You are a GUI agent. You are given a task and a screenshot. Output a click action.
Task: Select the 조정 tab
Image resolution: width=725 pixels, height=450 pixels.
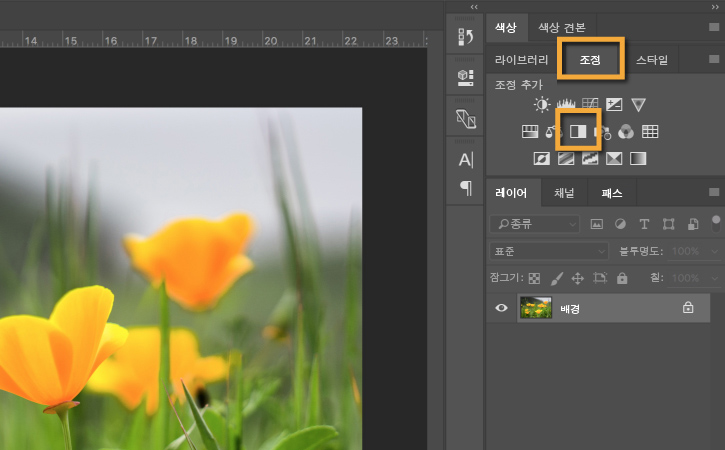tap(590, 60)
